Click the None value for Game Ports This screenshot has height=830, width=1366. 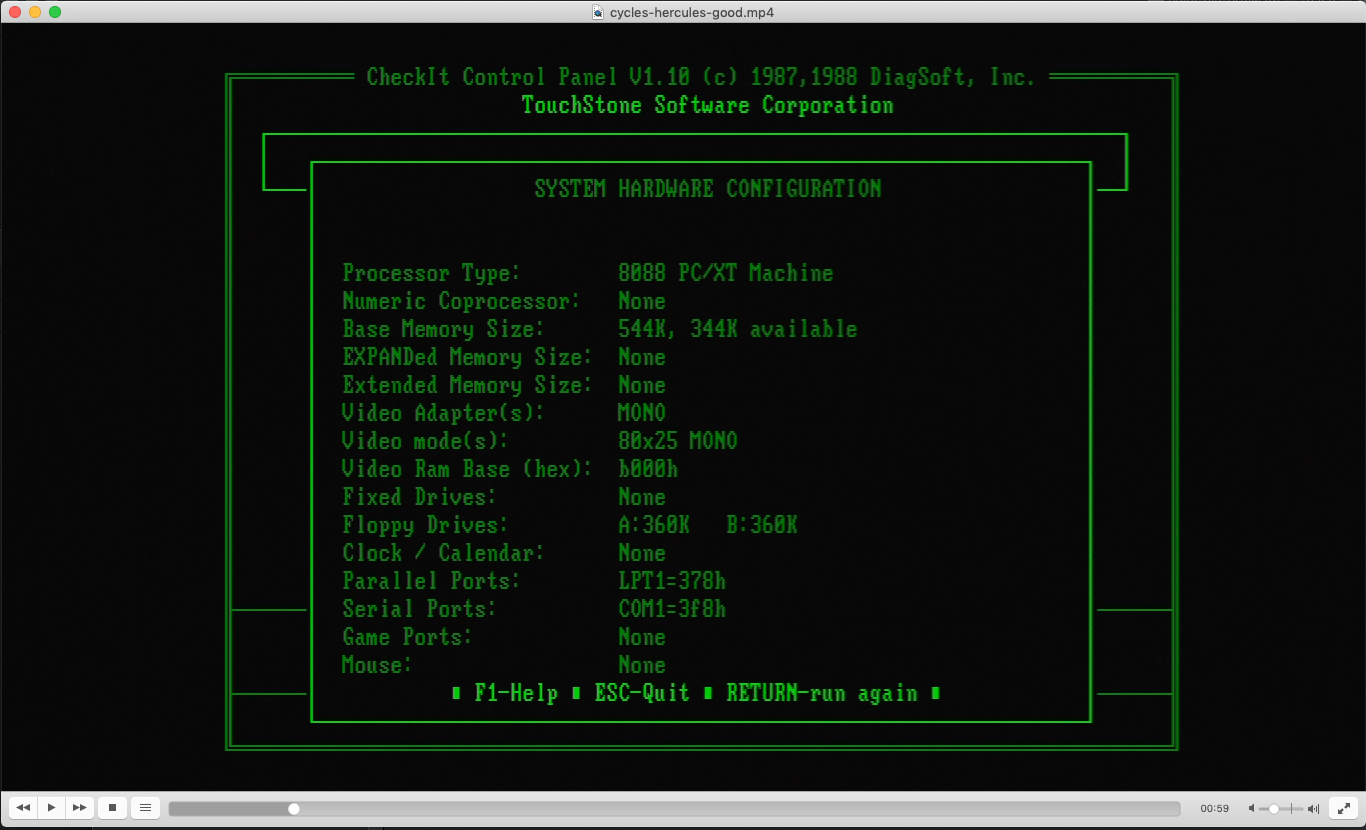[x=642, y=637]
